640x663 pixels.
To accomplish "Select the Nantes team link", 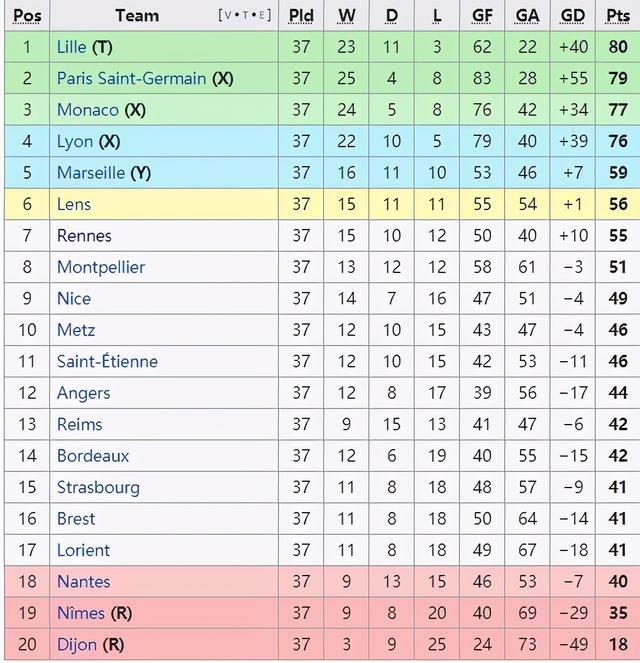I will tap(84, 582).
